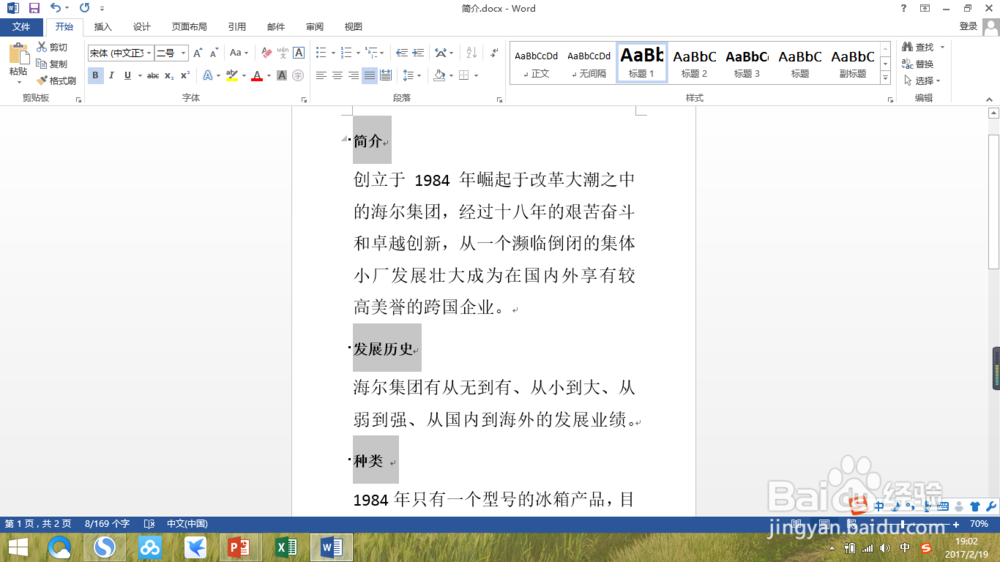Apply 副标题 subtitle style
This screenshot has height=562, width=1000.
[x=853, y=63]
